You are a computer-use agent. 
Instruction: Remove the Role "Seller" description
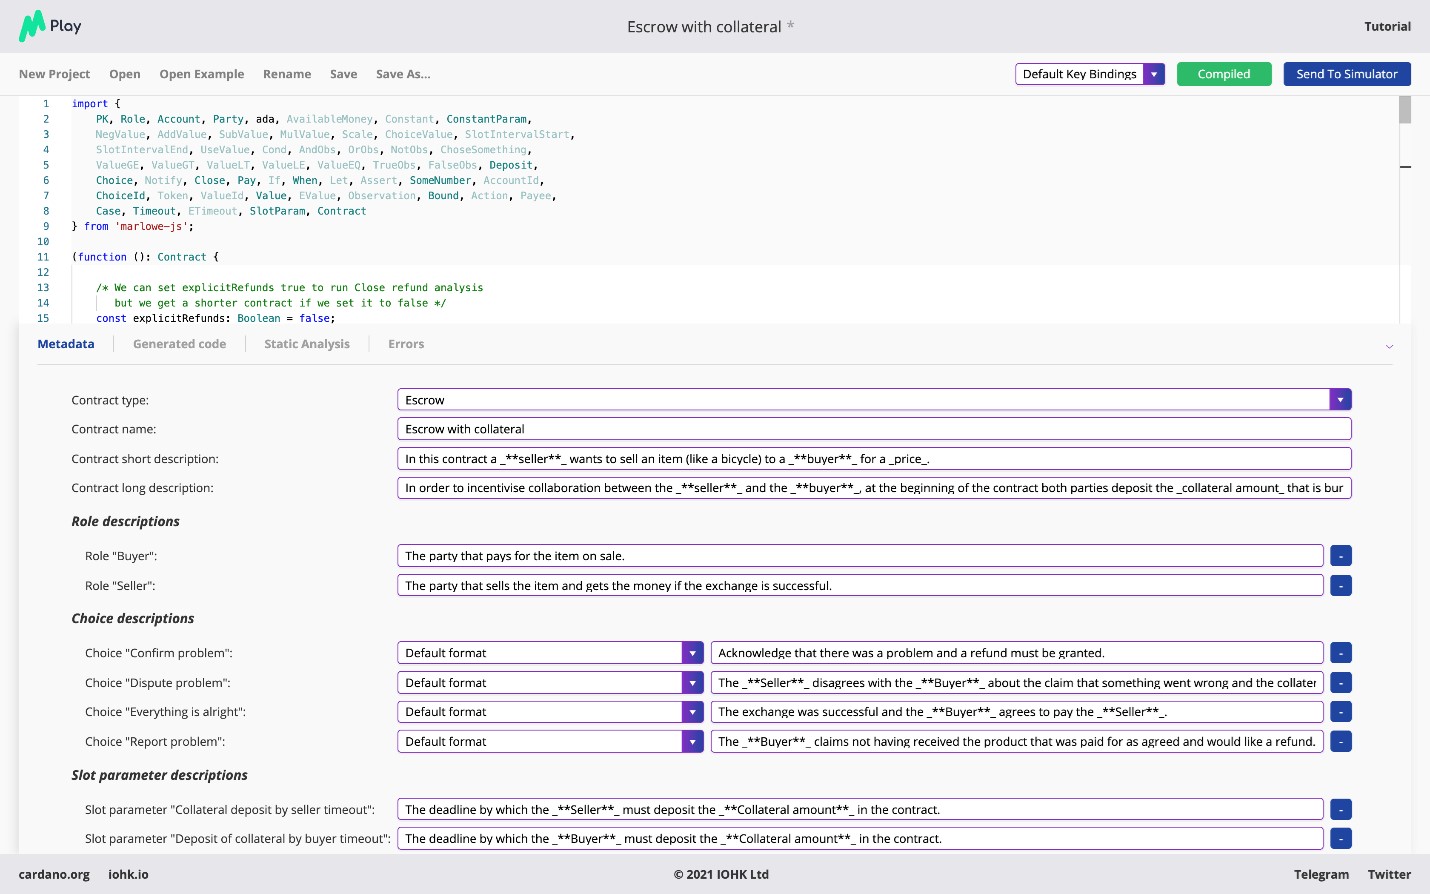[x=1341, y=586]
